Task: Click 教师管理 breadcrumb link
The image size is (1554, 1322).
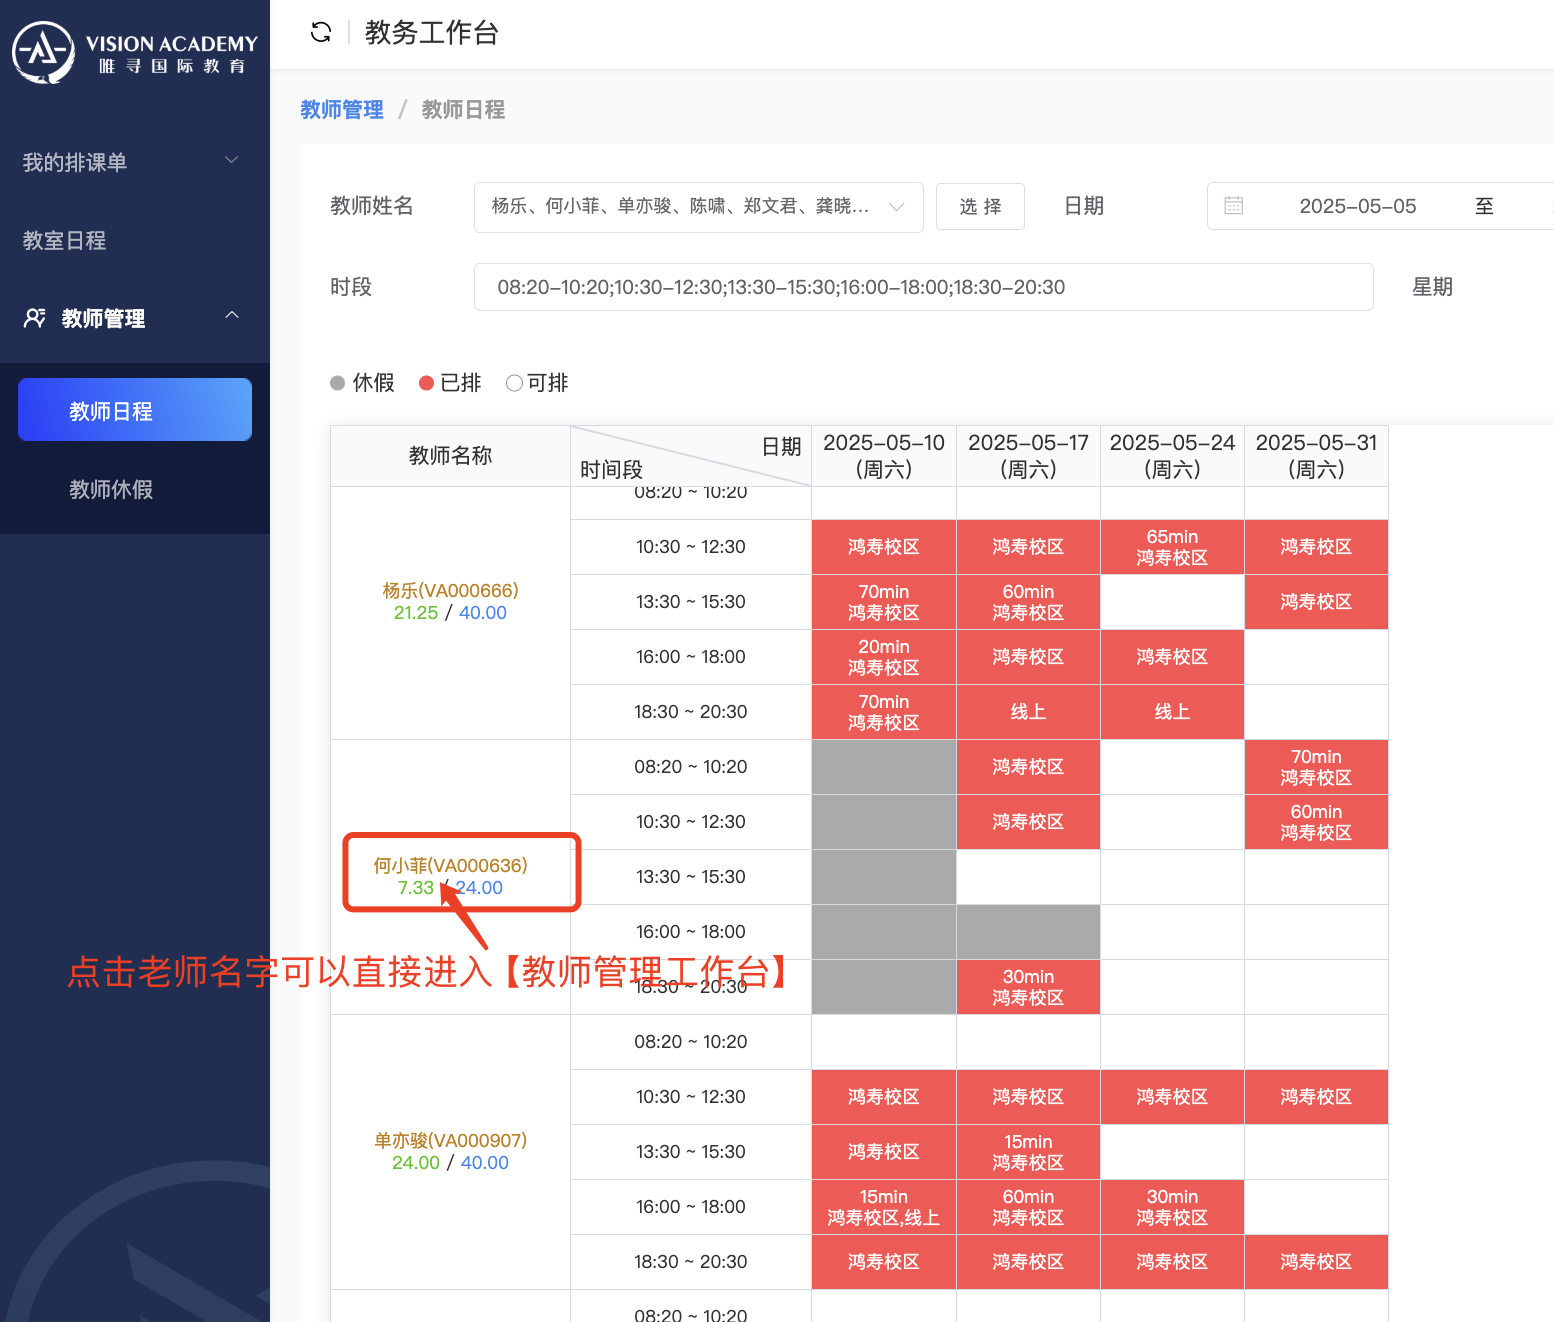Action: pyautogui.click(x=342, y=110)
